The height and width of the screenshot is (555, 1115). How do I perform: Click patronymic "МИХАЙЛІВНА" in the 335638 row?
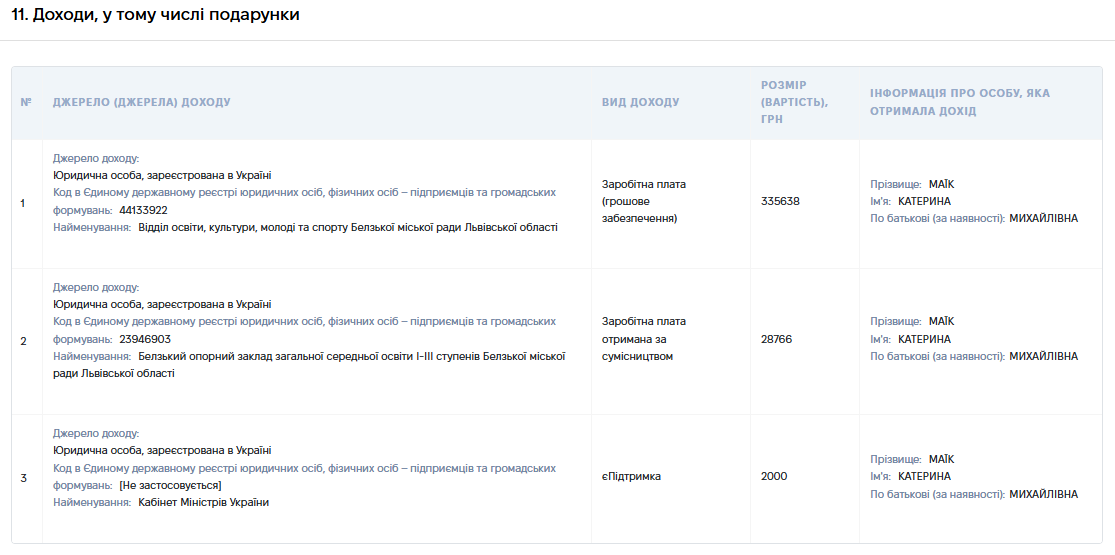pos(1043,218)
